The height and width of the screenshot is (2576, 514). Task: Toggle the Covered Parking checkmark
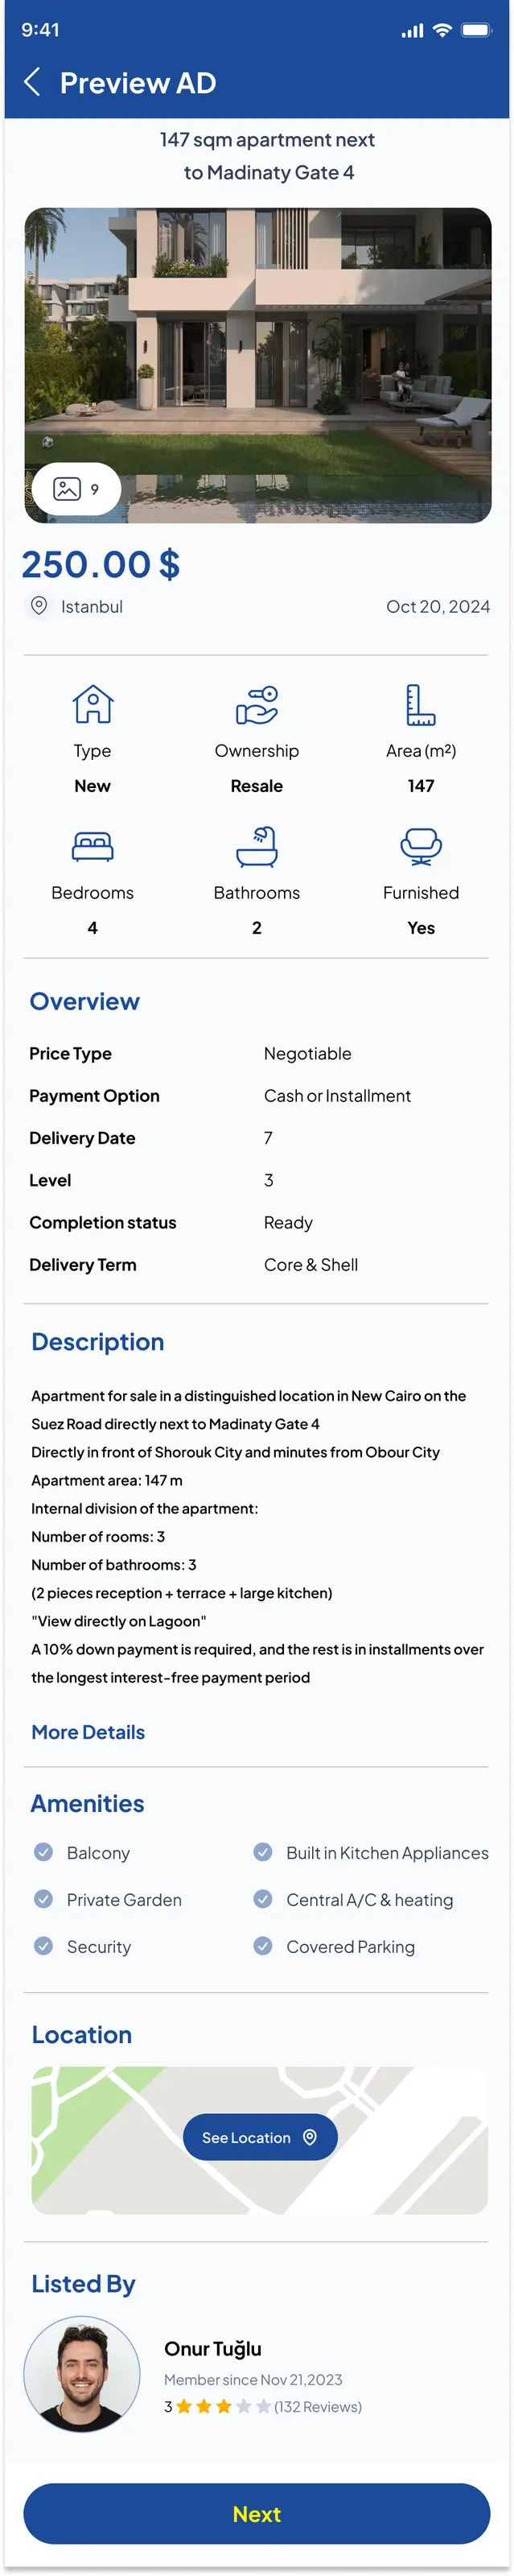263,1945
